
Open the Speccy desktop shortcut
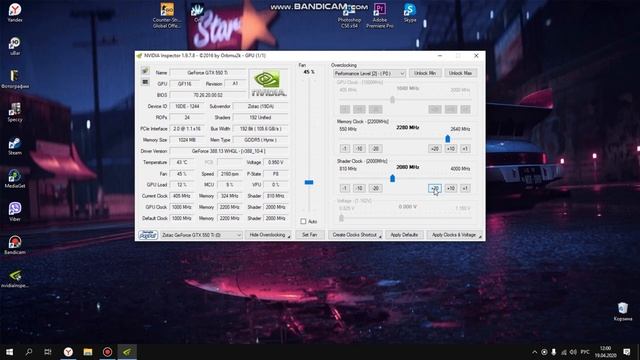[15, 112]
